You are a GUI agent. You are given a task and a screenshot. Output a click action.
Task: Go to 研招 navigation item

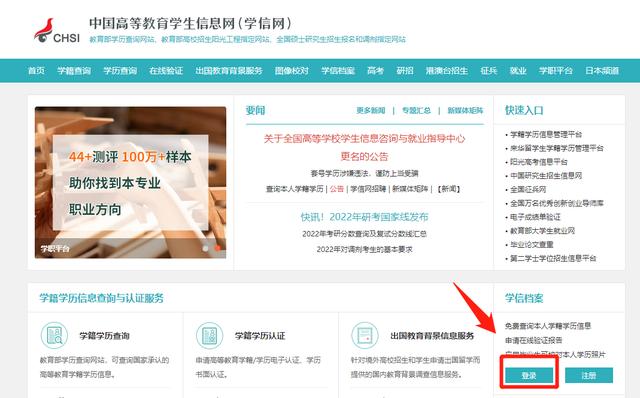[405, 71]
